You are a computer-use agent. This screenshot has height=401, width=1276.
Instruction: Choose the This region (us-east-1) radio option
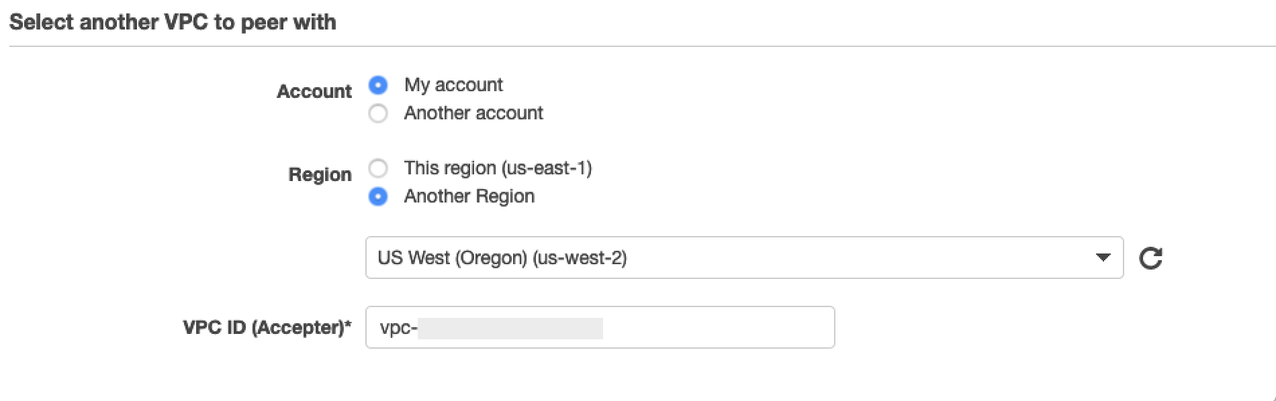(378, 168)
